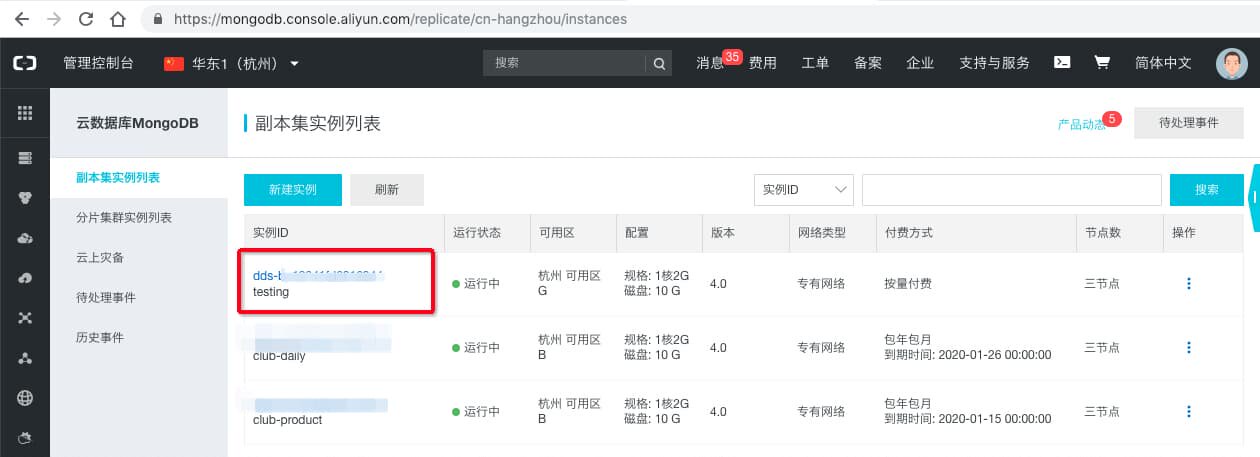Open 消息 notifications
This screenshot has height=457, width=1260.
click(710, 63)
